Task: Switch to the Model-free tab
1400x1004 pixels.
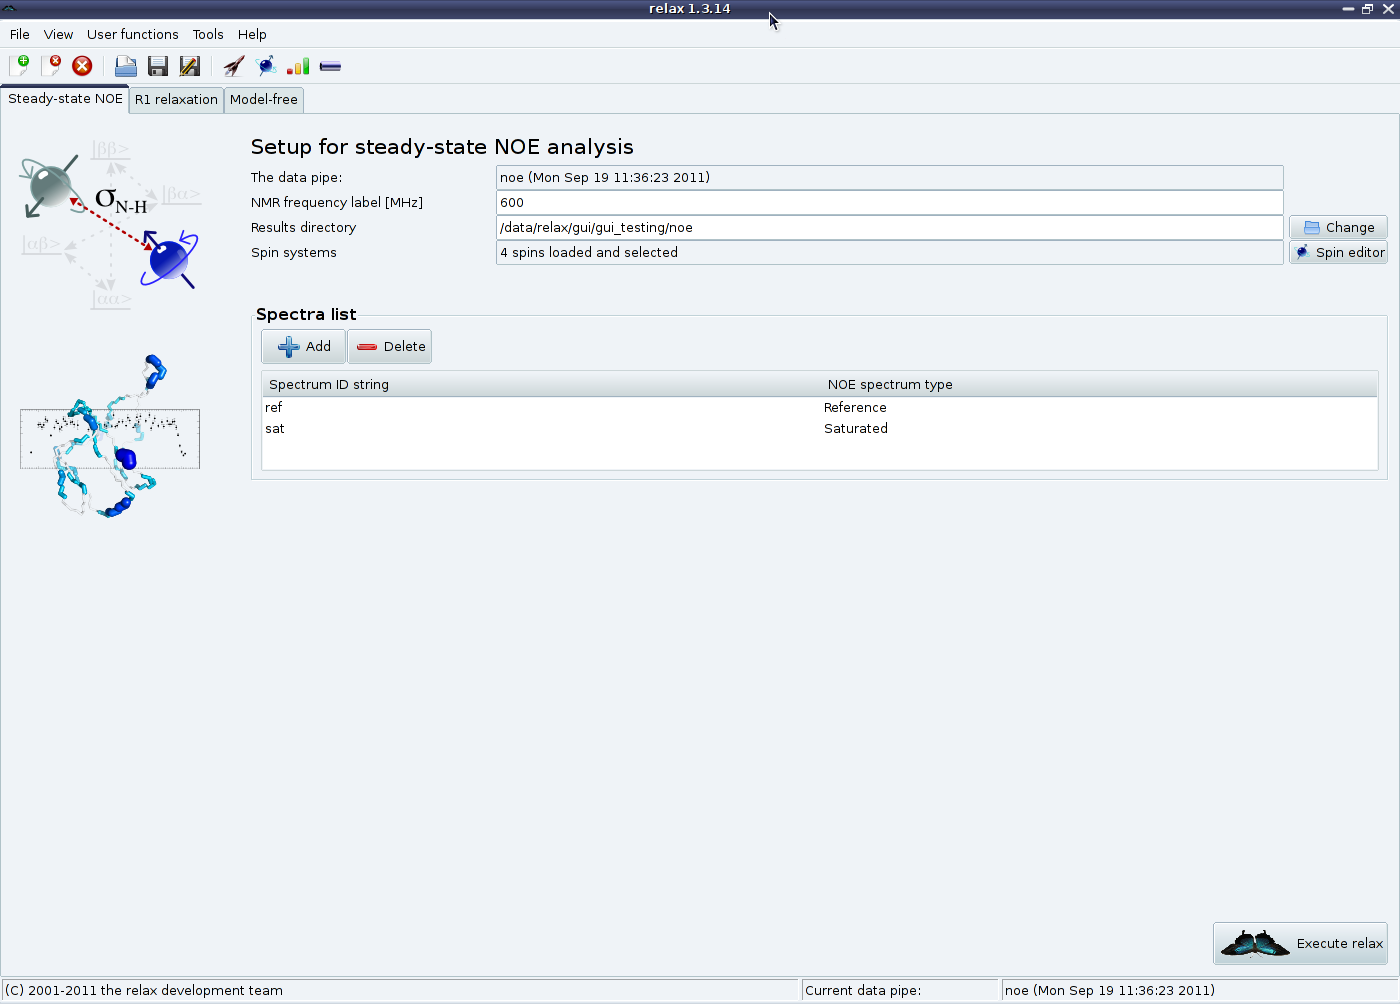Action: click(x=263, y=99)
